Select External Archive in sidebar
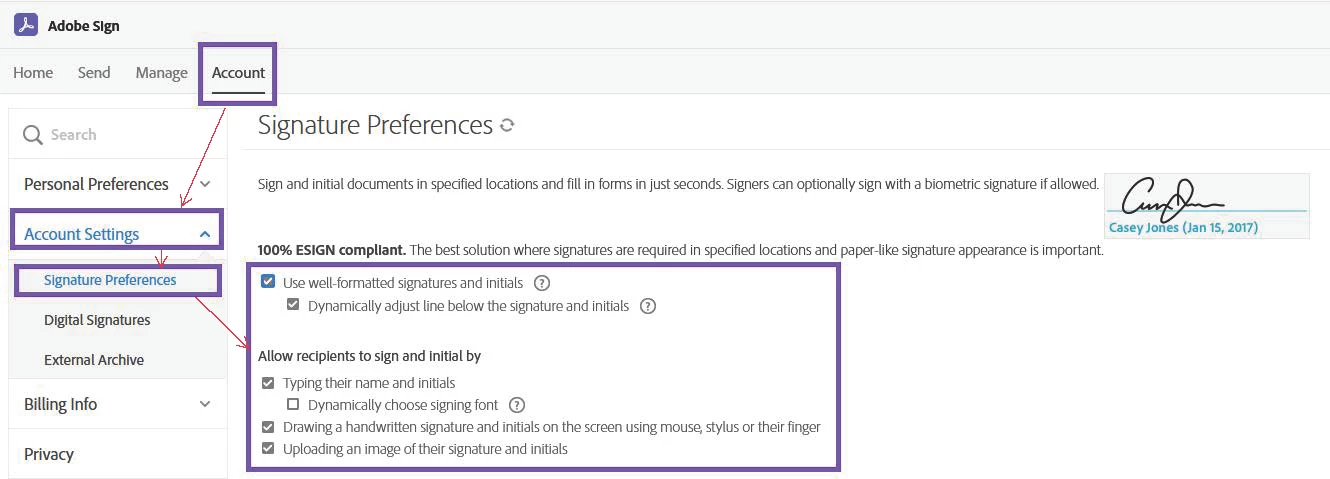1330x479 pixels. click(94, 360)
